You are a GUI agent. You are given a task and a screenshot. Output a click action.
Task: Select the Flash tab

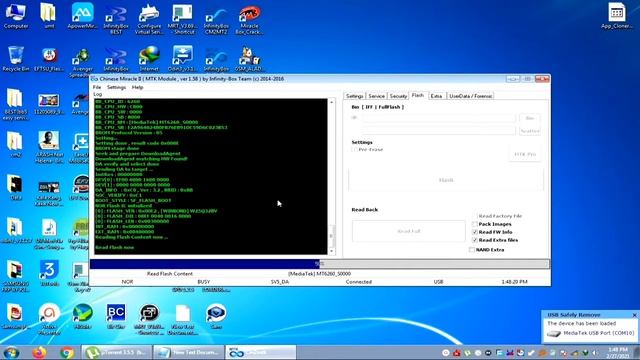[418, 95]
